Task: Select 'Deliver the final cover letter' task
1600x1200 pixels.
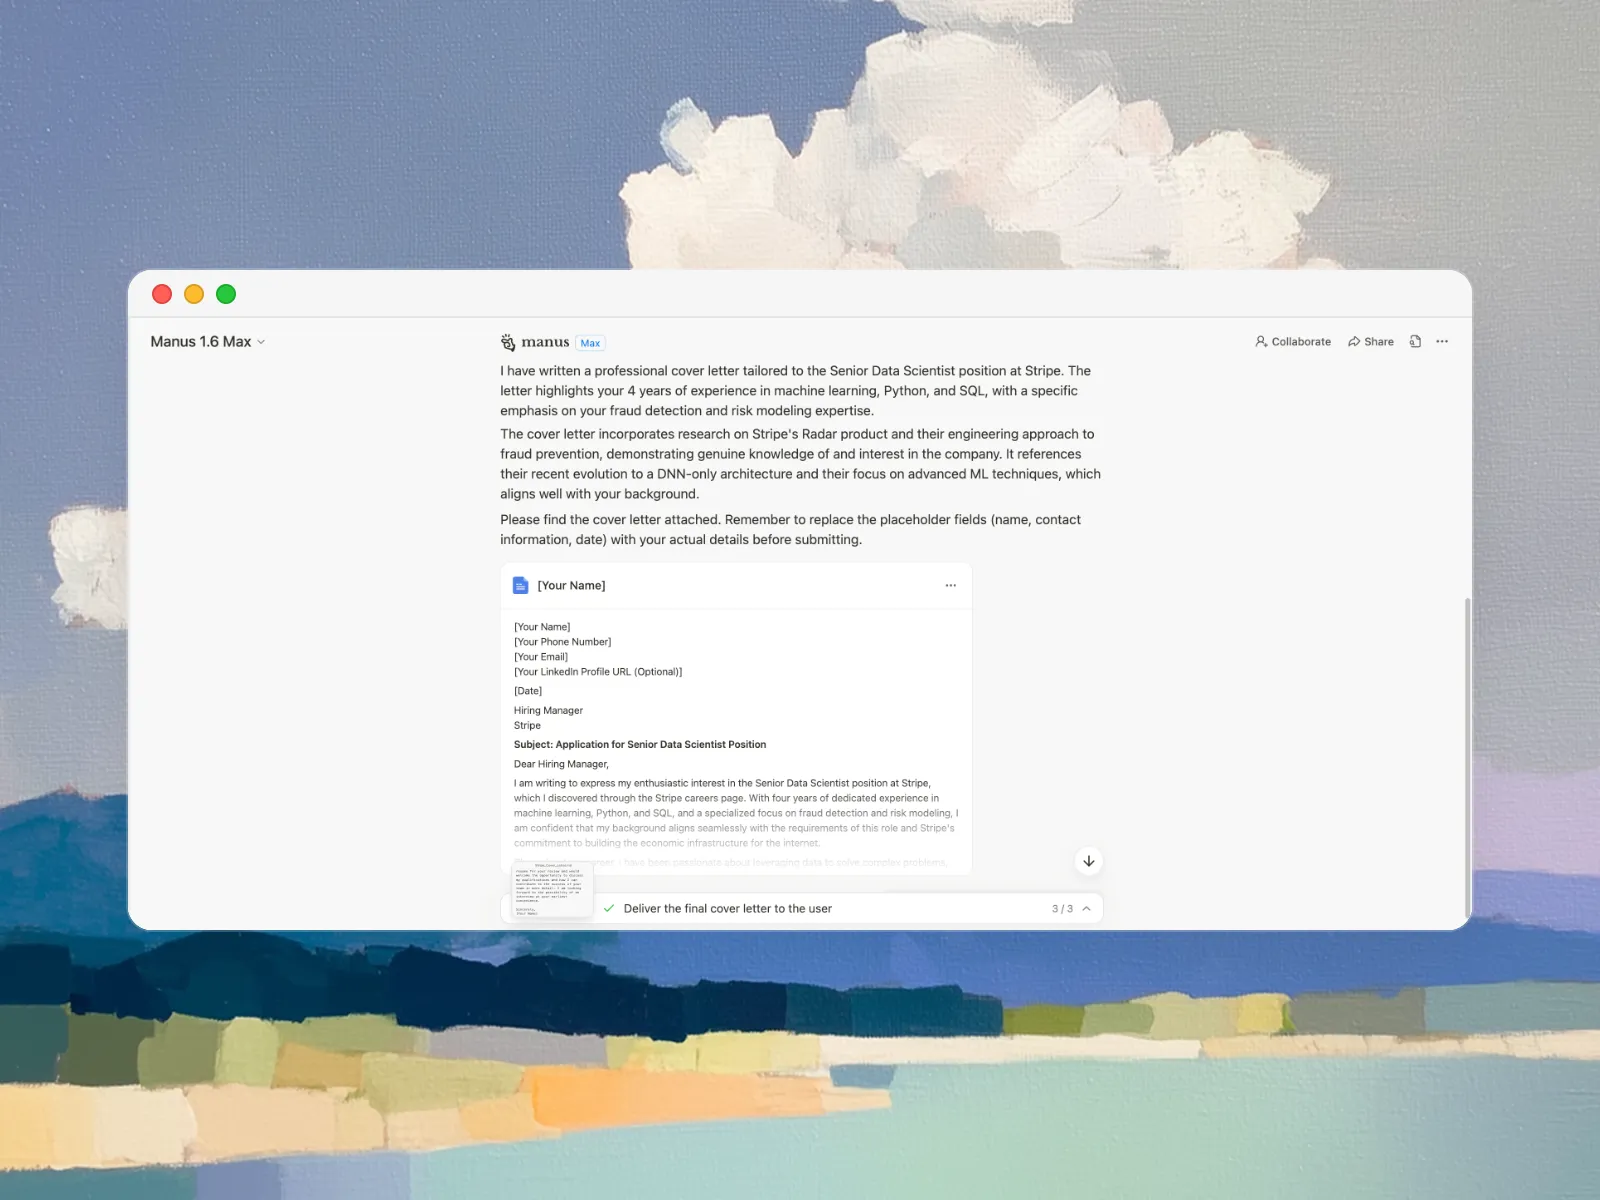Action: pos(727,909)
